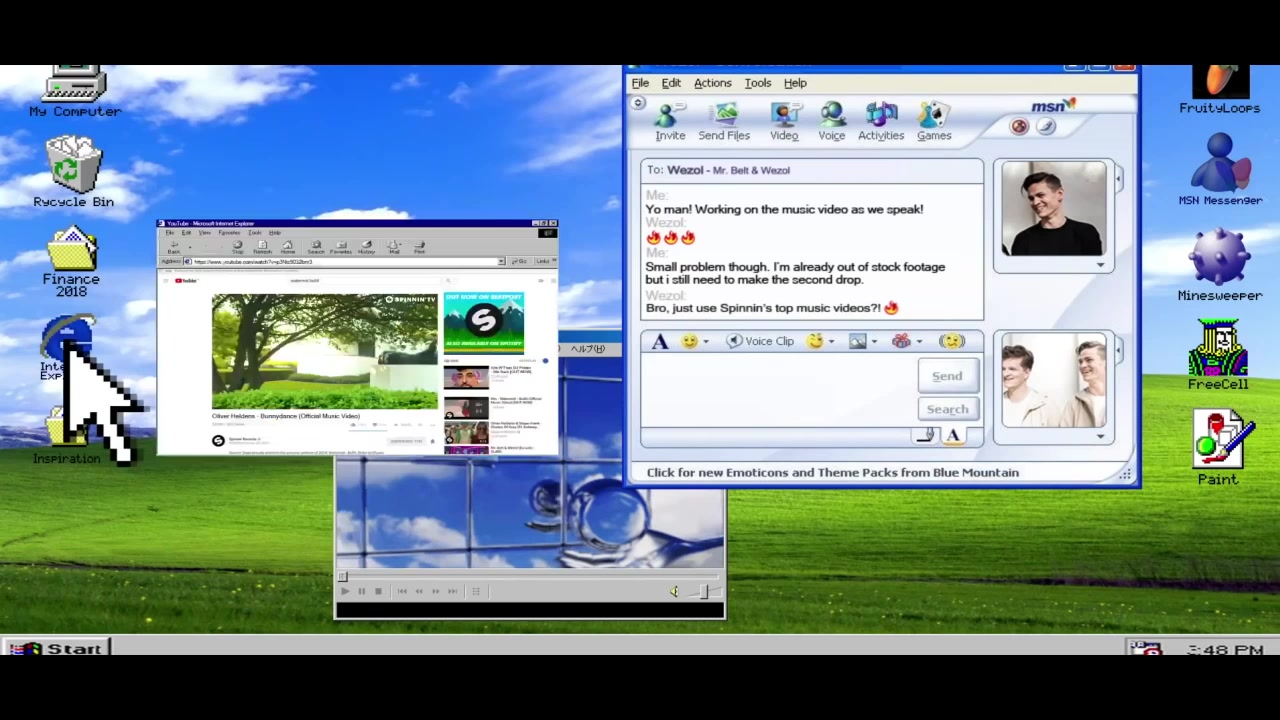
Task: Move the media player seek bar thumb
Action: click(x=342, y=576)
